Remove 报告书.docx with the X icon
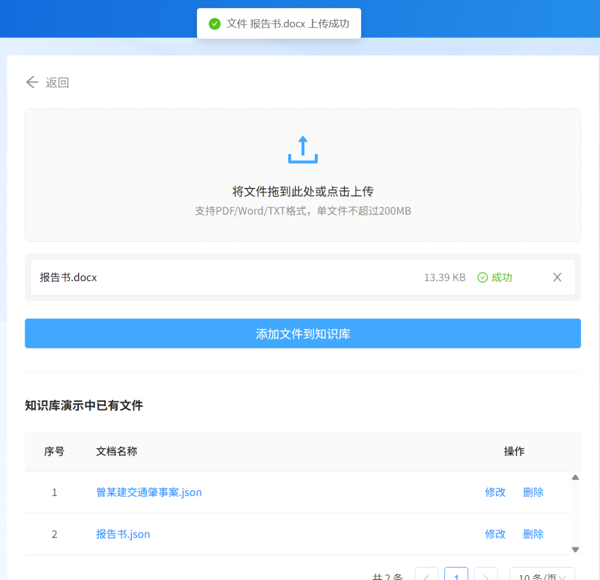Viewport: 600px width, 580px height. click(x=557, y=277)
